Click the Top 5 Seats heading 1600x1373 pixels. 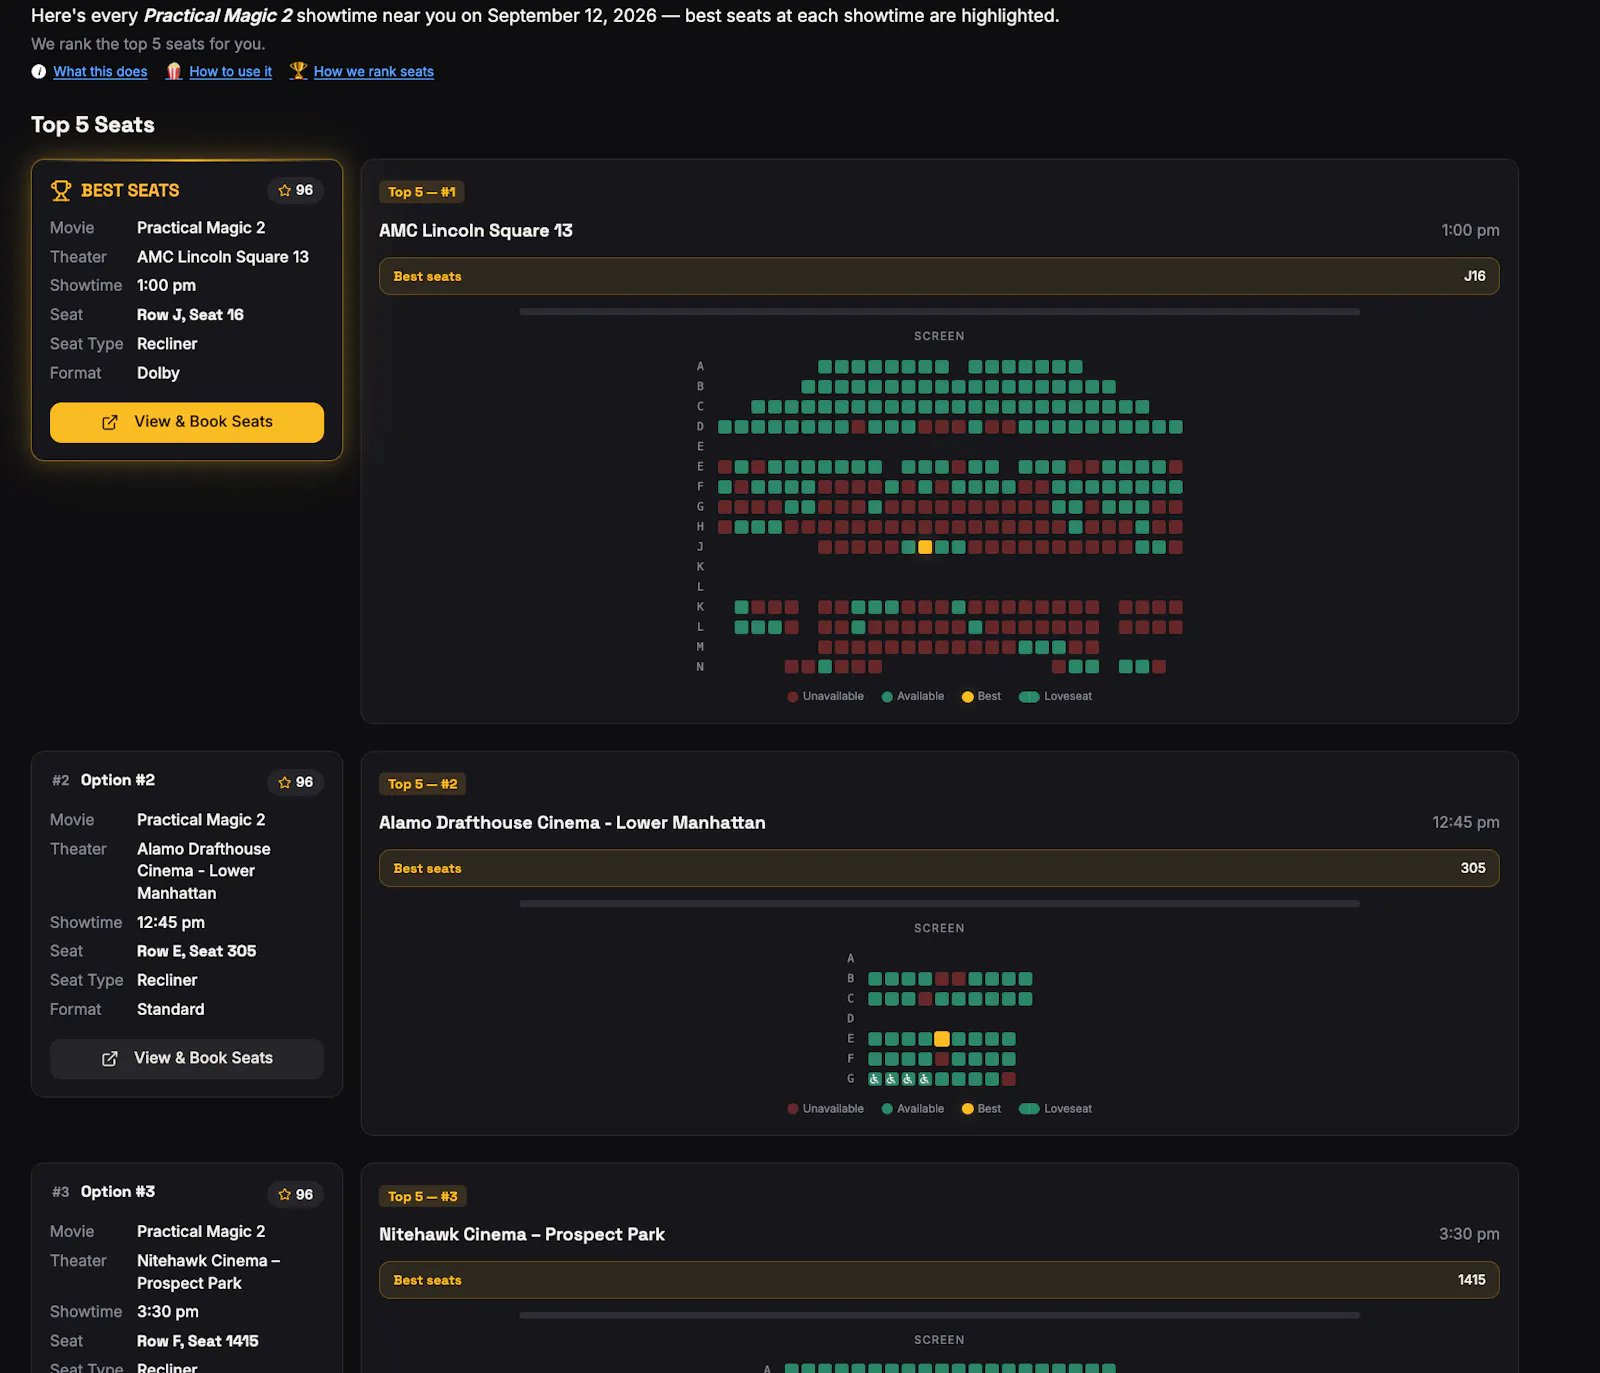coord(93,125)
